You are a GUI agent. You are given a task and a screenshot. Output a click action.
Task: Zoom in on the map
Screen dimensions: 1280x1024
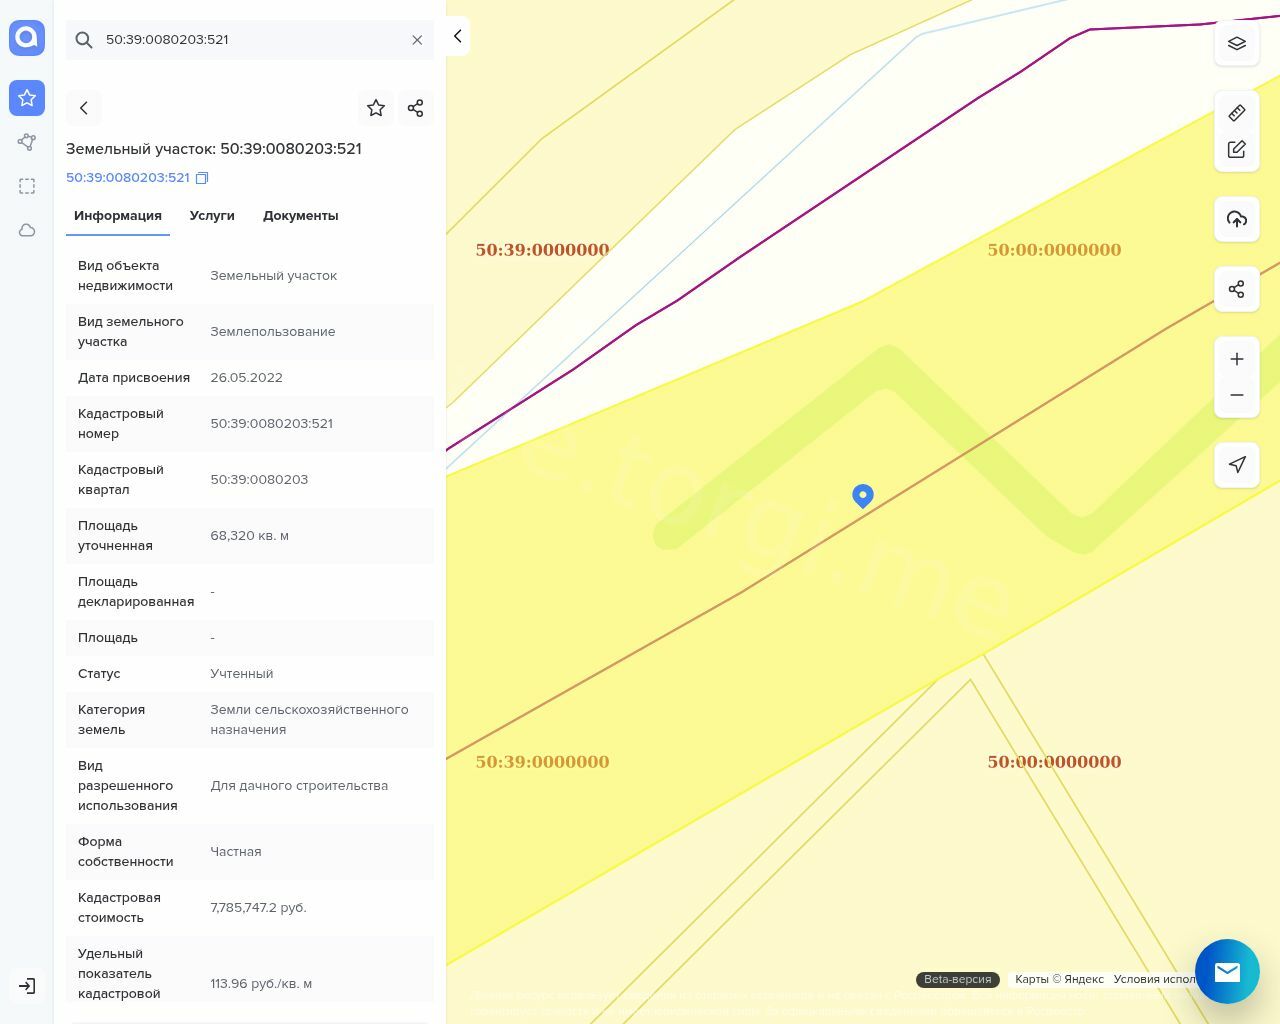tap(1236, 359)
